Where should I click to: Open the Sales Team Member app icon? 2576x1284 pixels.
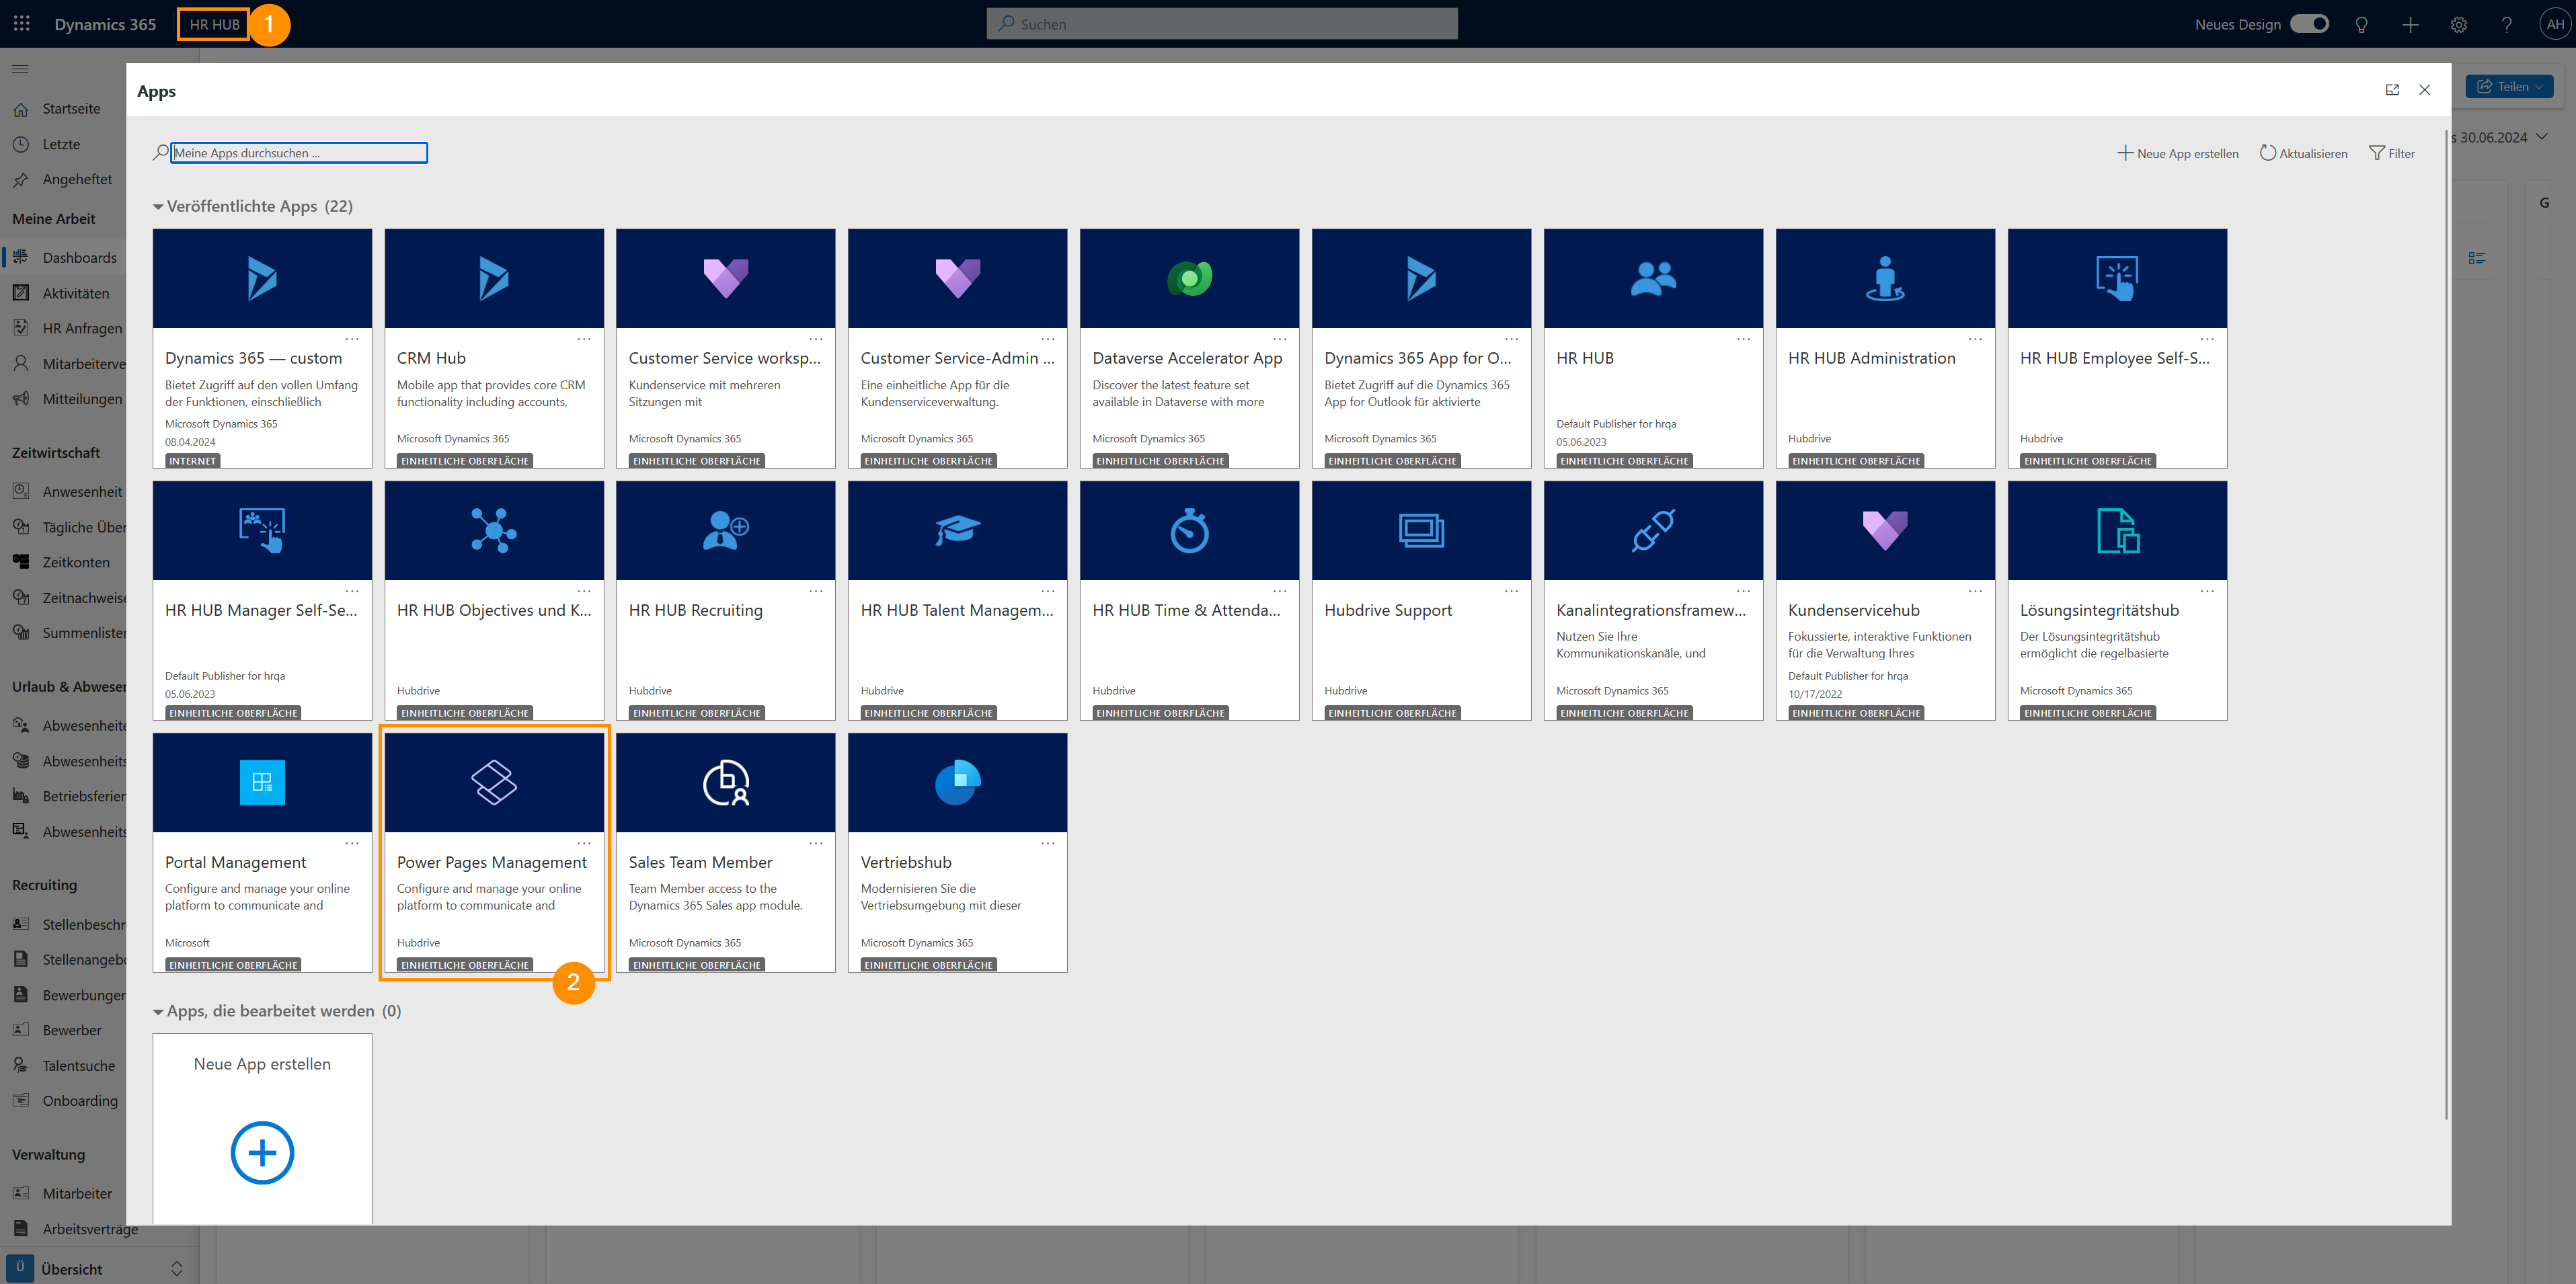pyautogui.click(x=726, y=782)
